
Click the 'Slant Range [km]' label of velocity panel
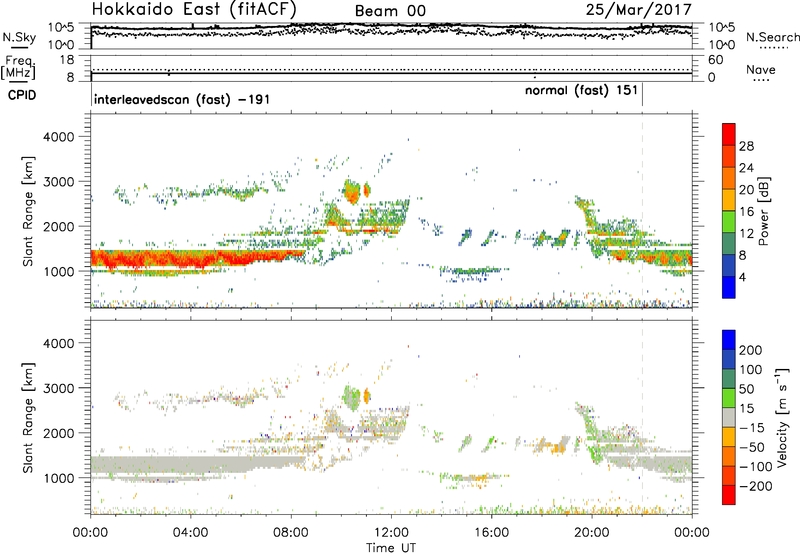[x=28, y=418]
